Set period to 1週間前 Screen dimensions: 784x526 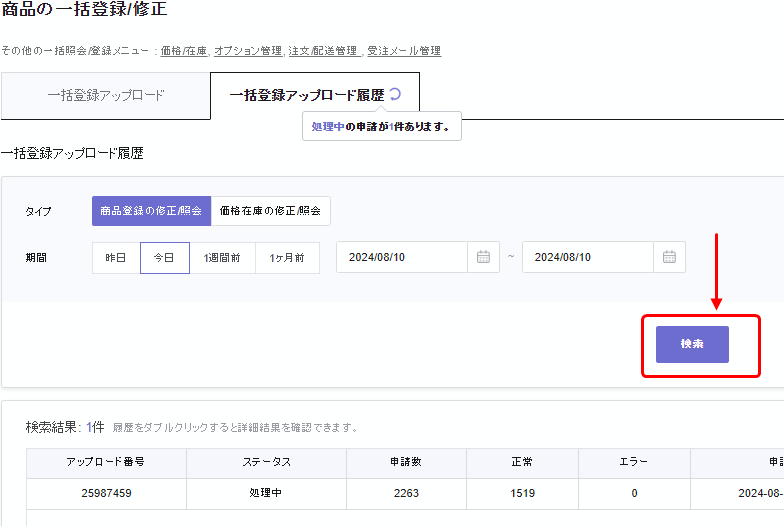222,257
